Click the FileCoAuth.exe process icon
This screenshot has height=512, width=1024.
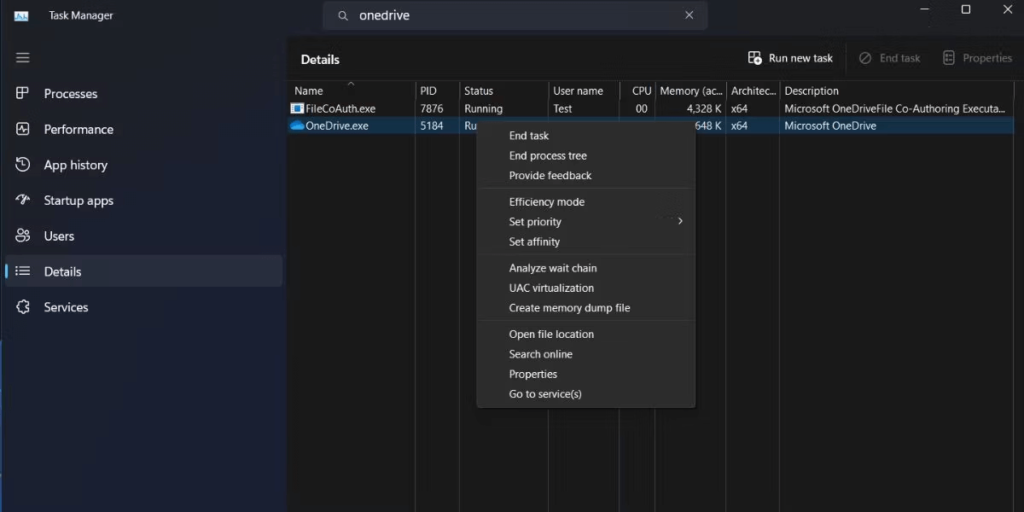(297, 108)
